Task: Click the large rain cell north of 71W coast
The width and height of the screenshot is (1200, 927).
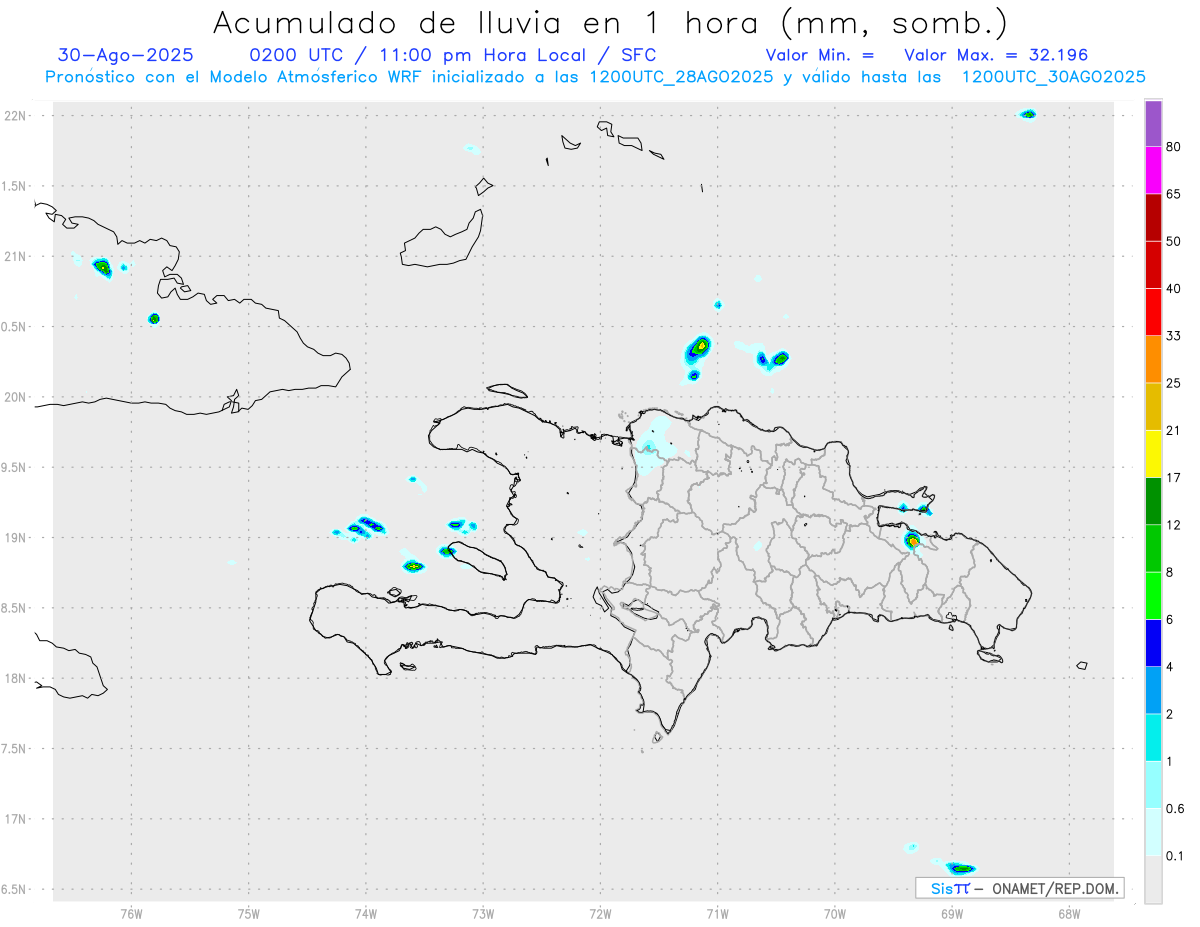Action: [x=699, y=348]
